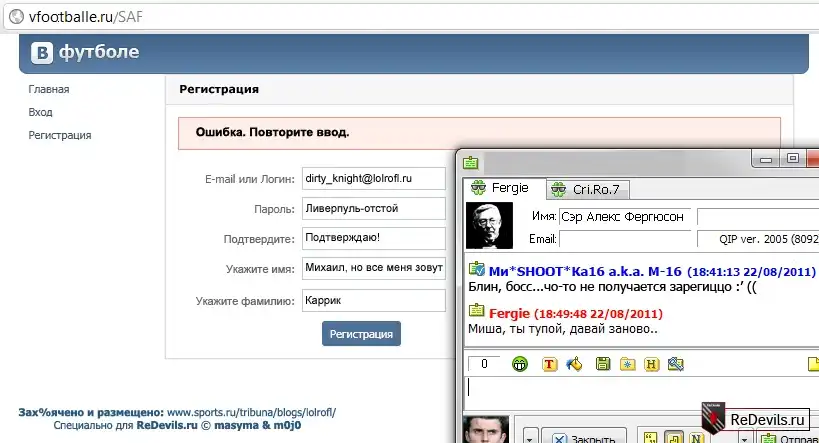Go to Главная in the sidebar

click(x=49, y=89)
